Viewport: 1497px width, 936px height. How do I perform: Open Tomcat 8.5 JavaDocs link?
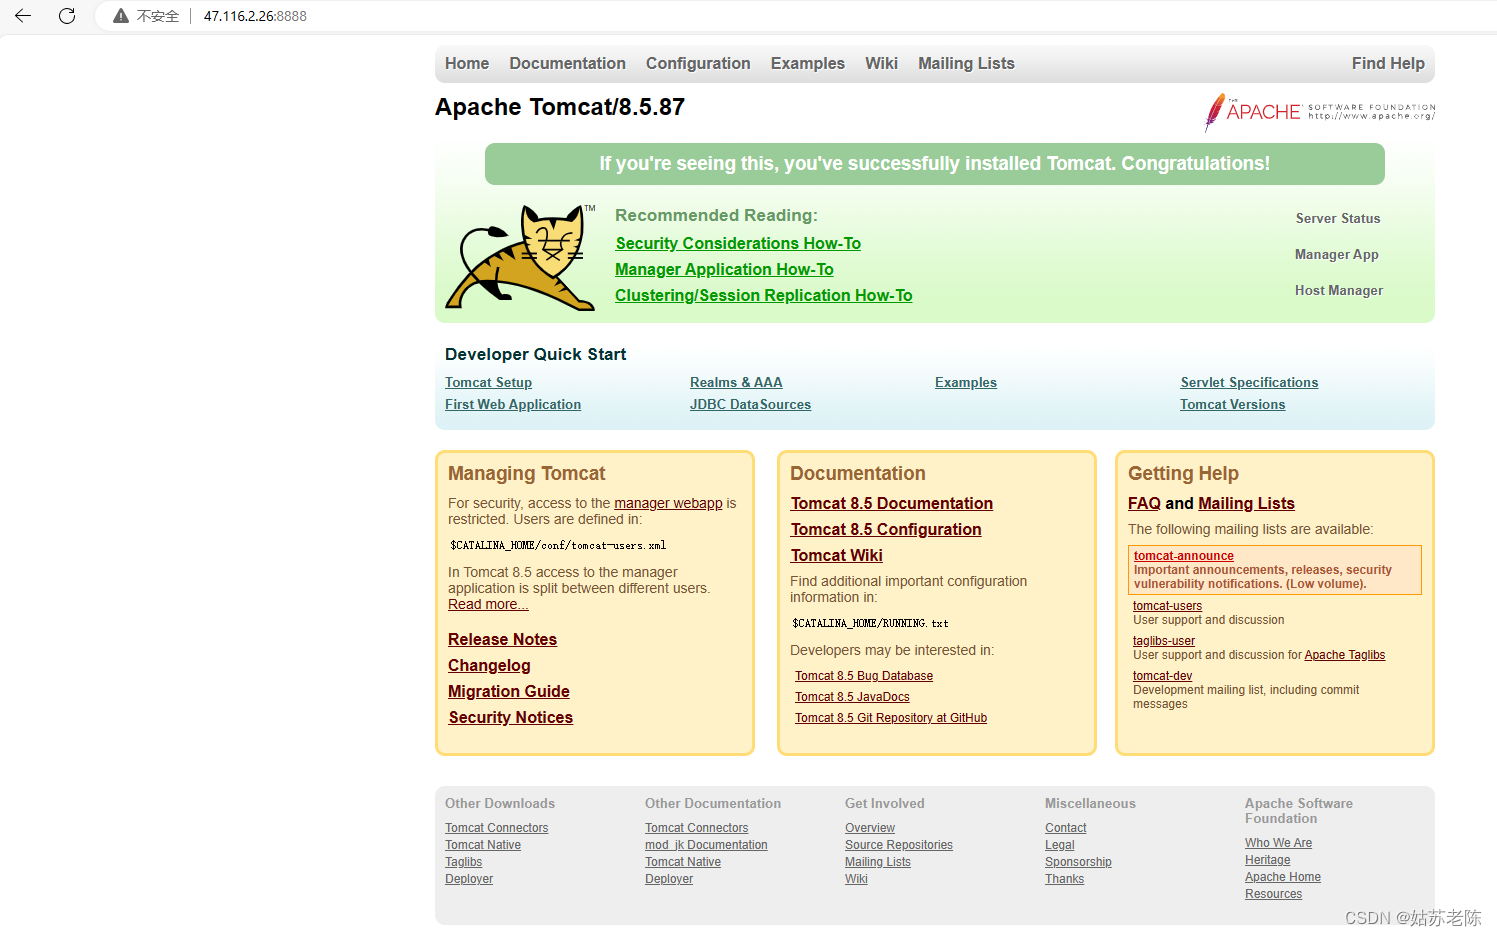[852, 697]
